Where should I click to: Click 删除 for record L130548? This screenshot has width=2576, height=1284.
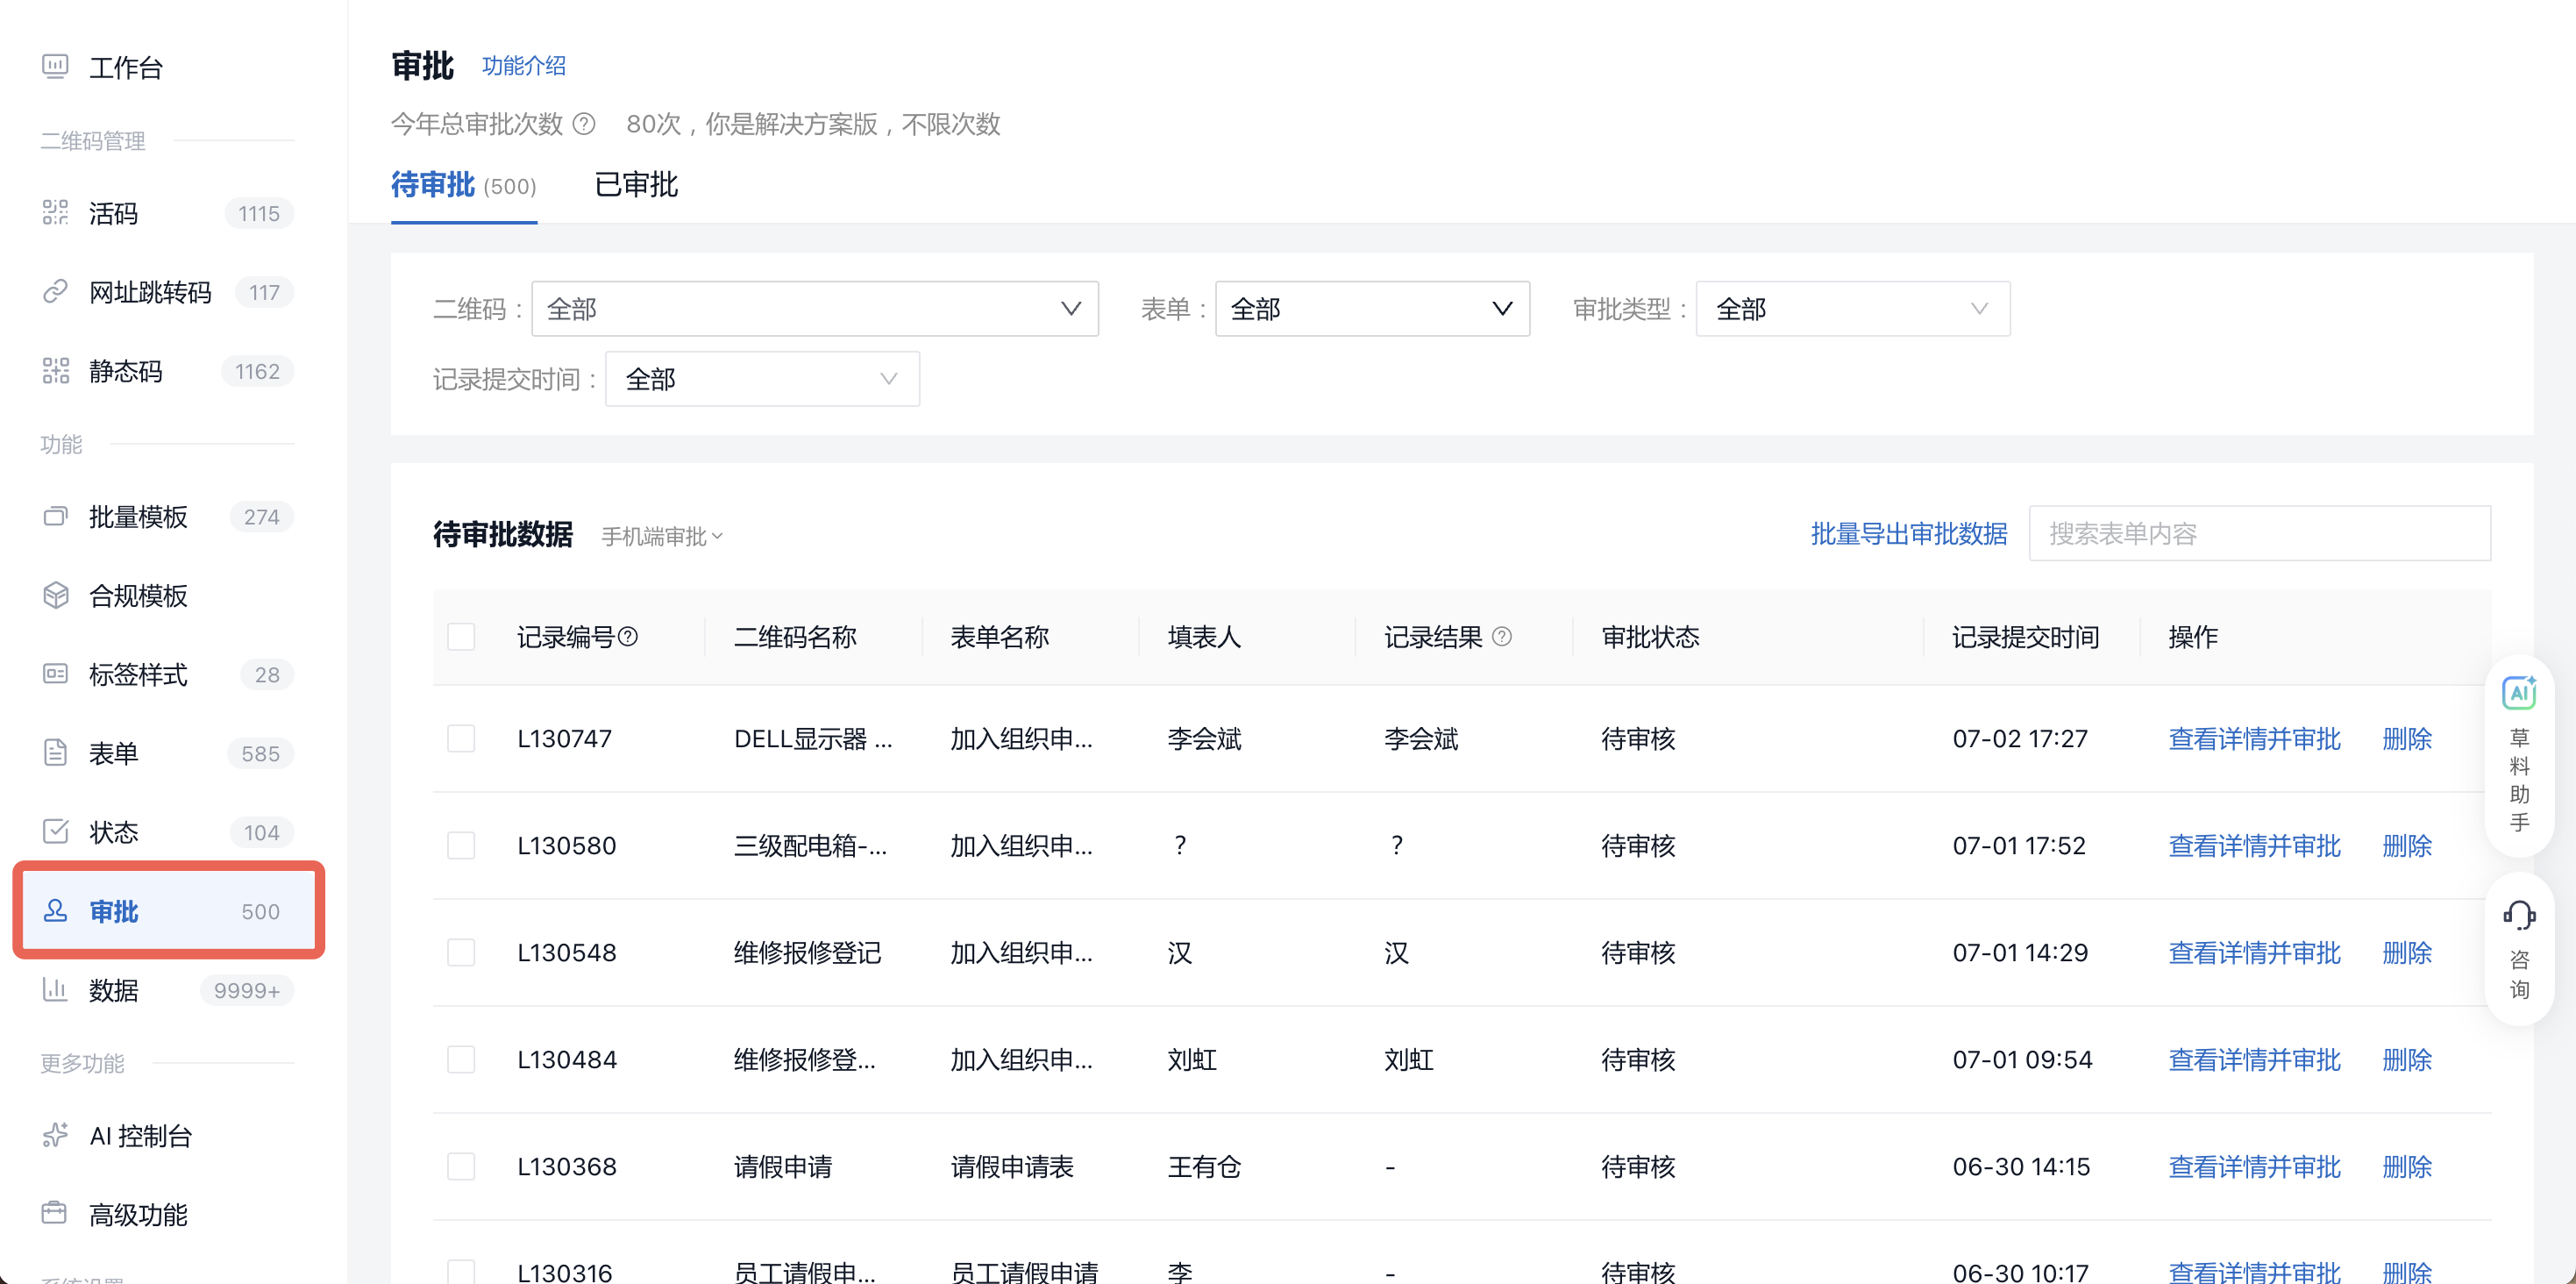2407,953
